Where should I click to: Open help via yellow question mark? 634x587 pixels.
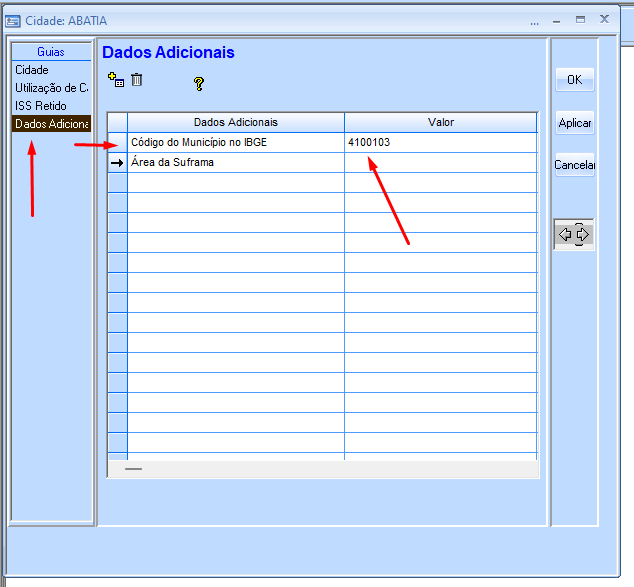coord(199,84)
